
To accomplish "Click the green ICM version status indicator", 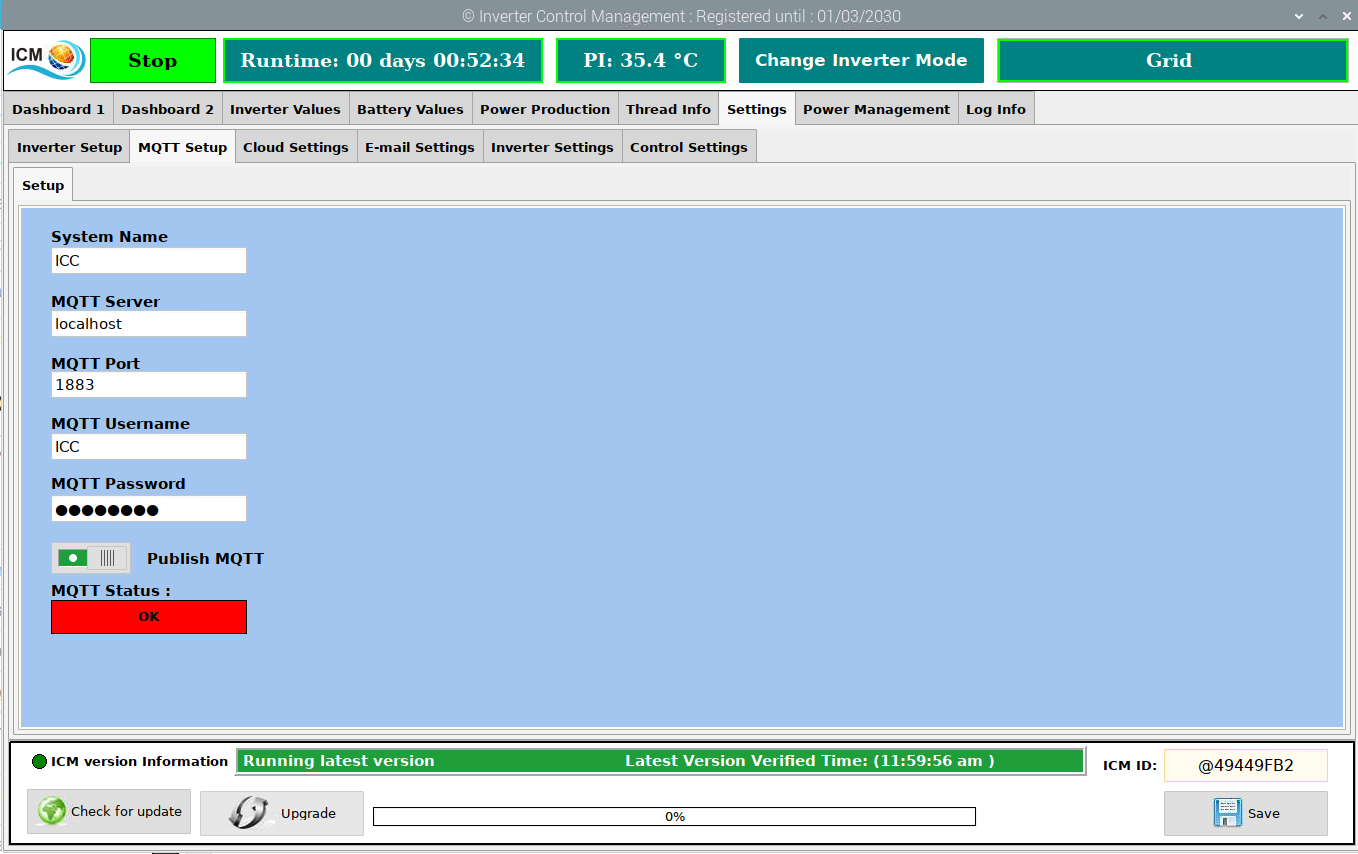I will [40, 762].
